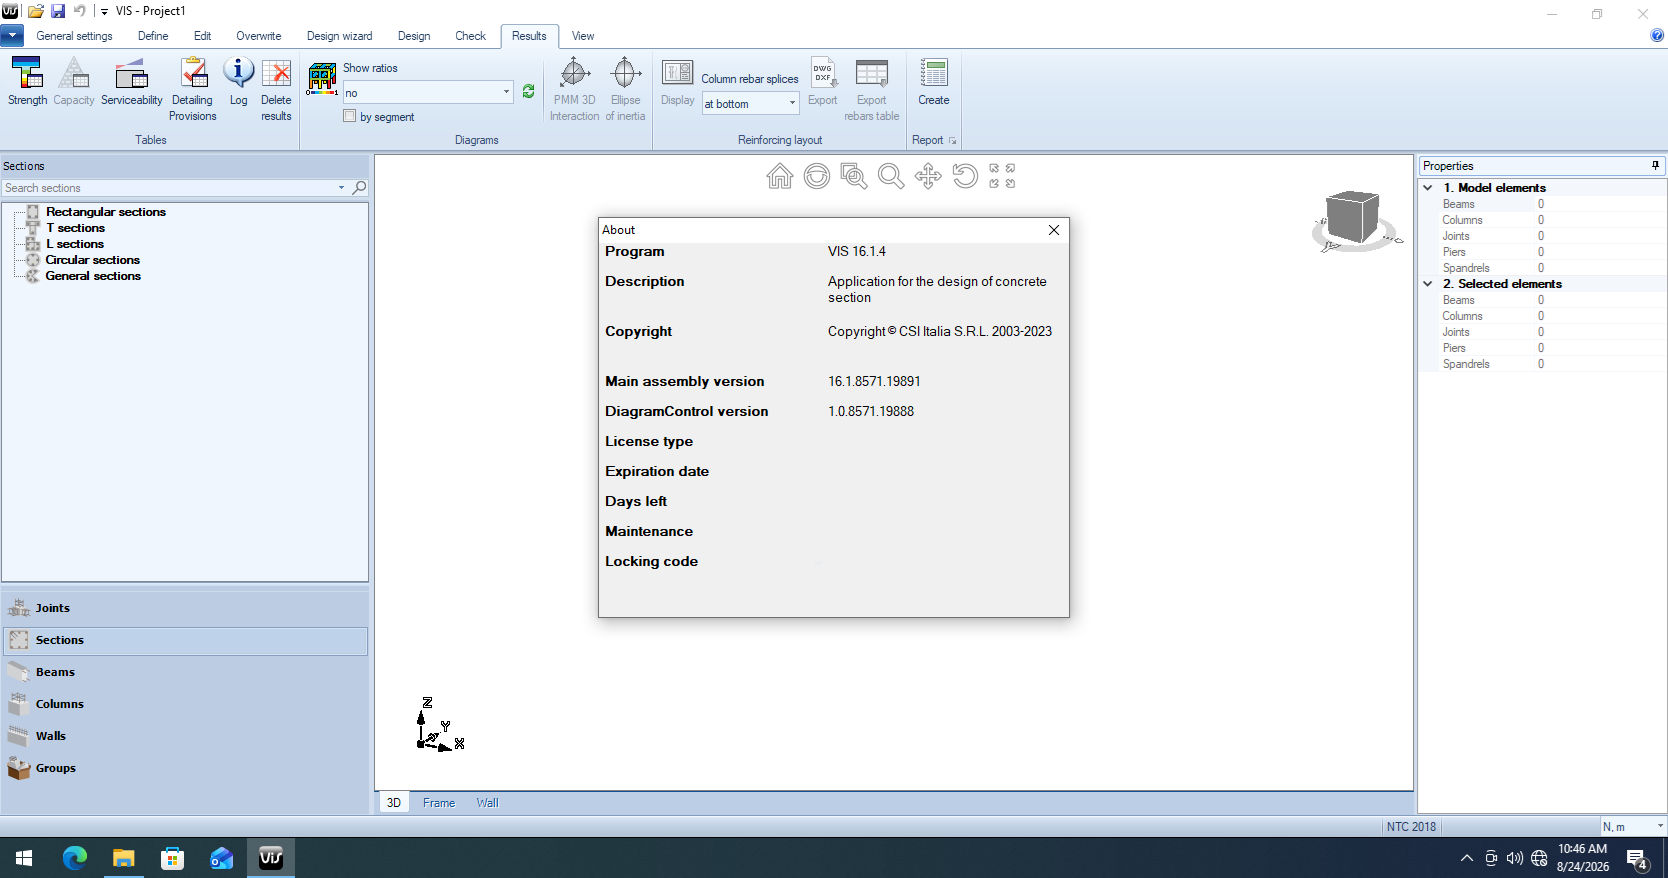1668x878 pixels.
Task: Expand the search sections dropdown arrow
Action: pyautogui.click(x=341, y=188)
